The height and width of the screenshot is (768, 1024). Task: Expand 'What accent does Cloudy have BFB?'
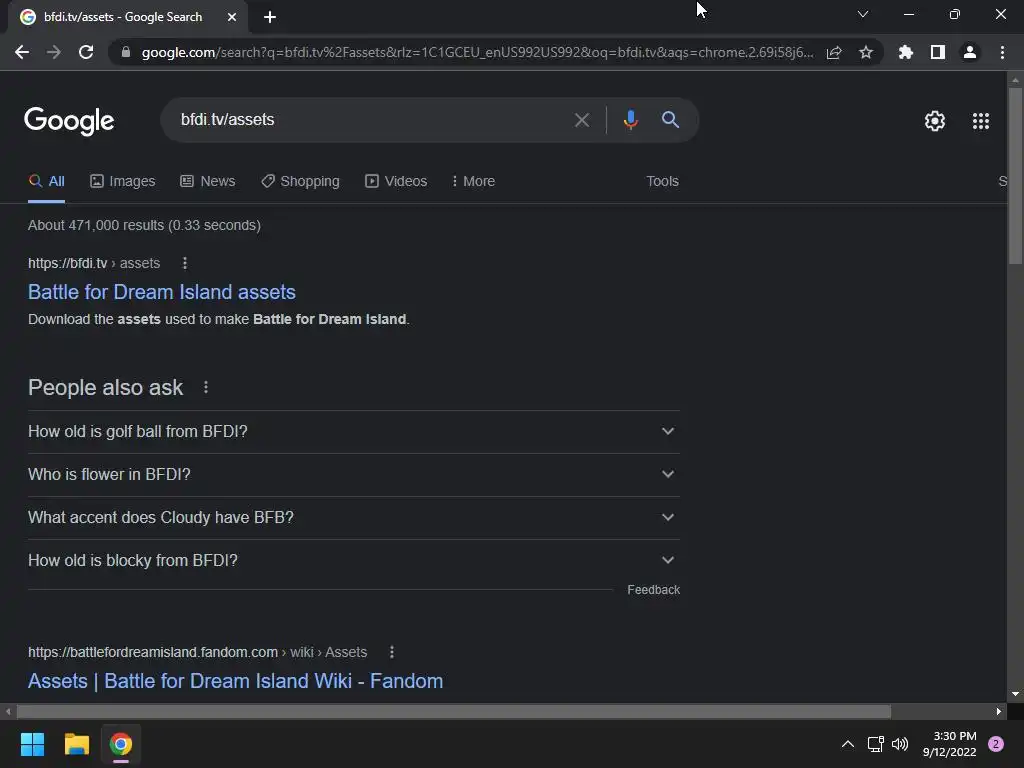(x=353, y=518)
